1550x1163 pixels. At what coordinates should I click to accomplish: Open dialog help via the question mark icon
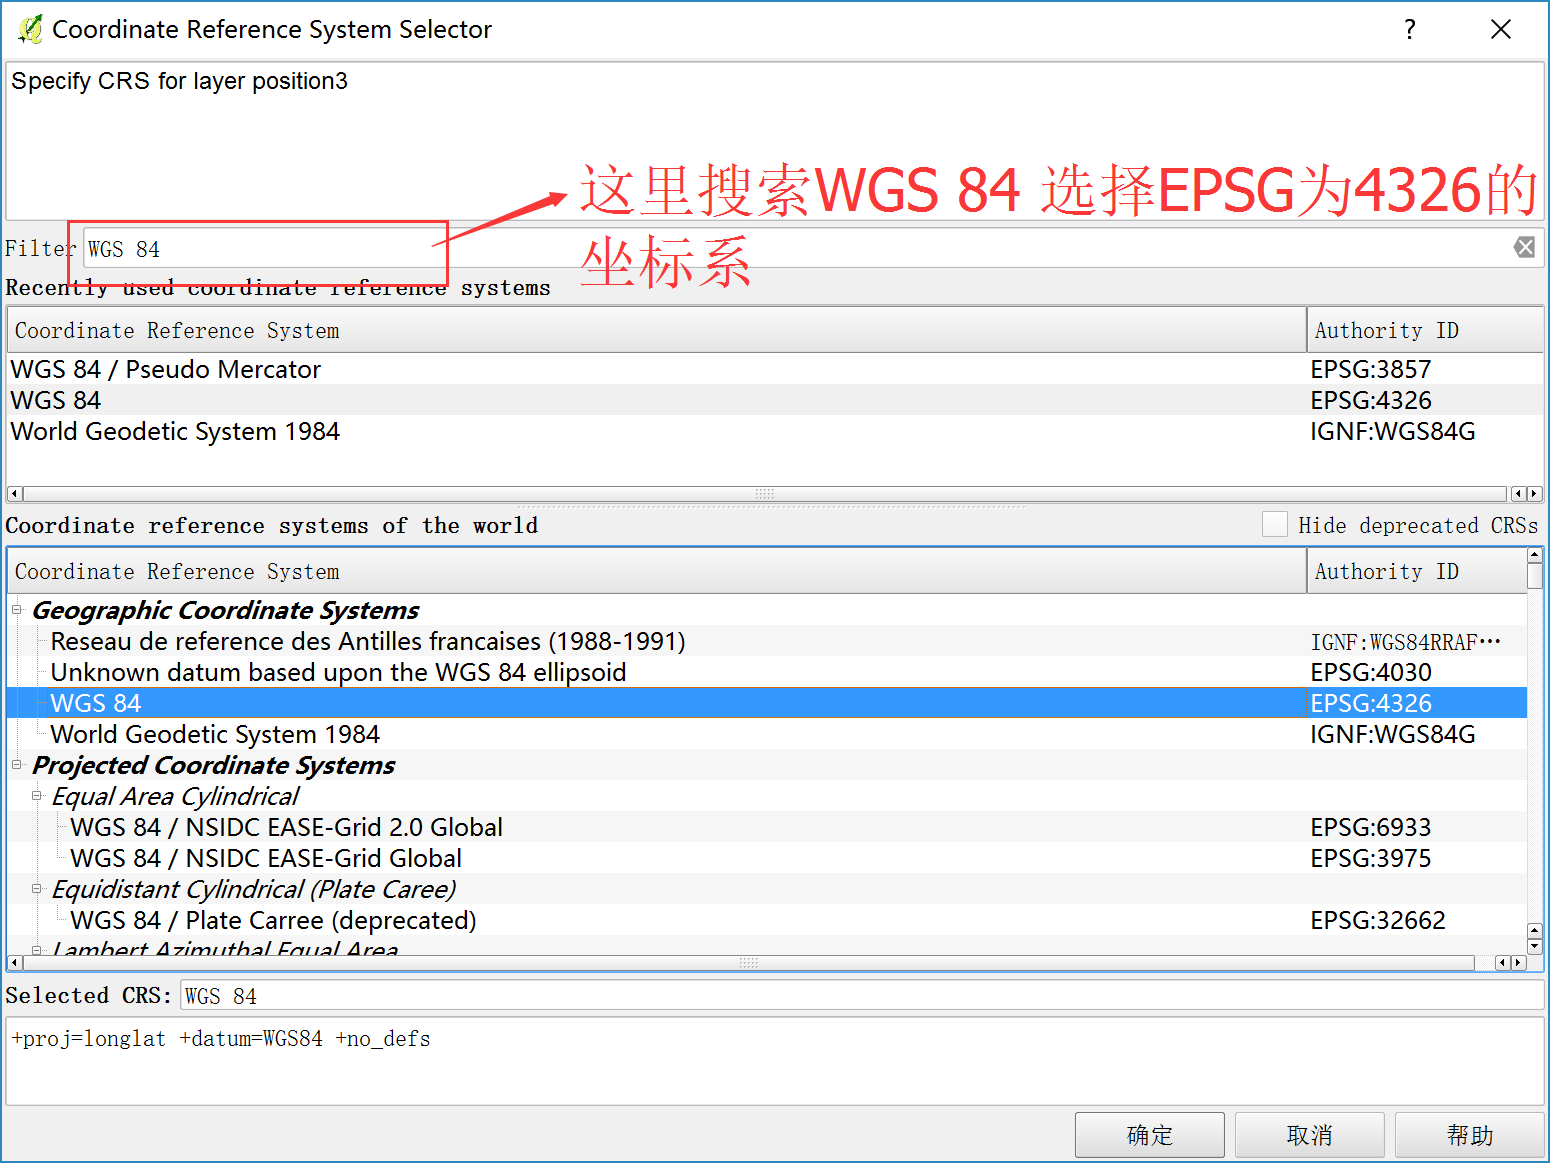(1410, 29)
